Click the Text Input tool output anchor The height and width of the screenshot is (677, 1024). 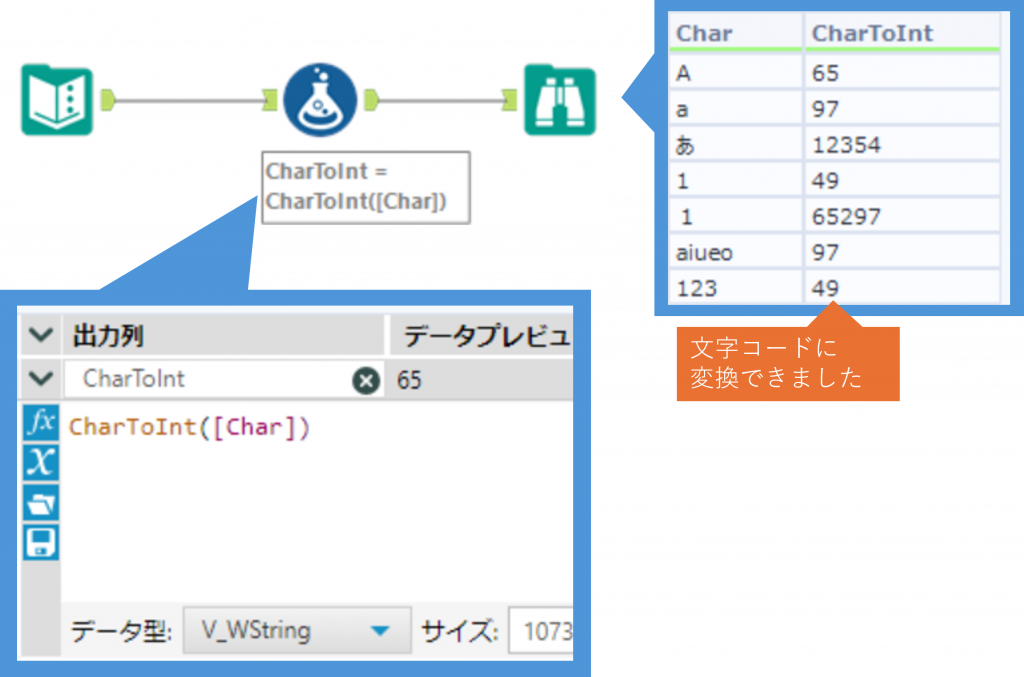(108, 99)
